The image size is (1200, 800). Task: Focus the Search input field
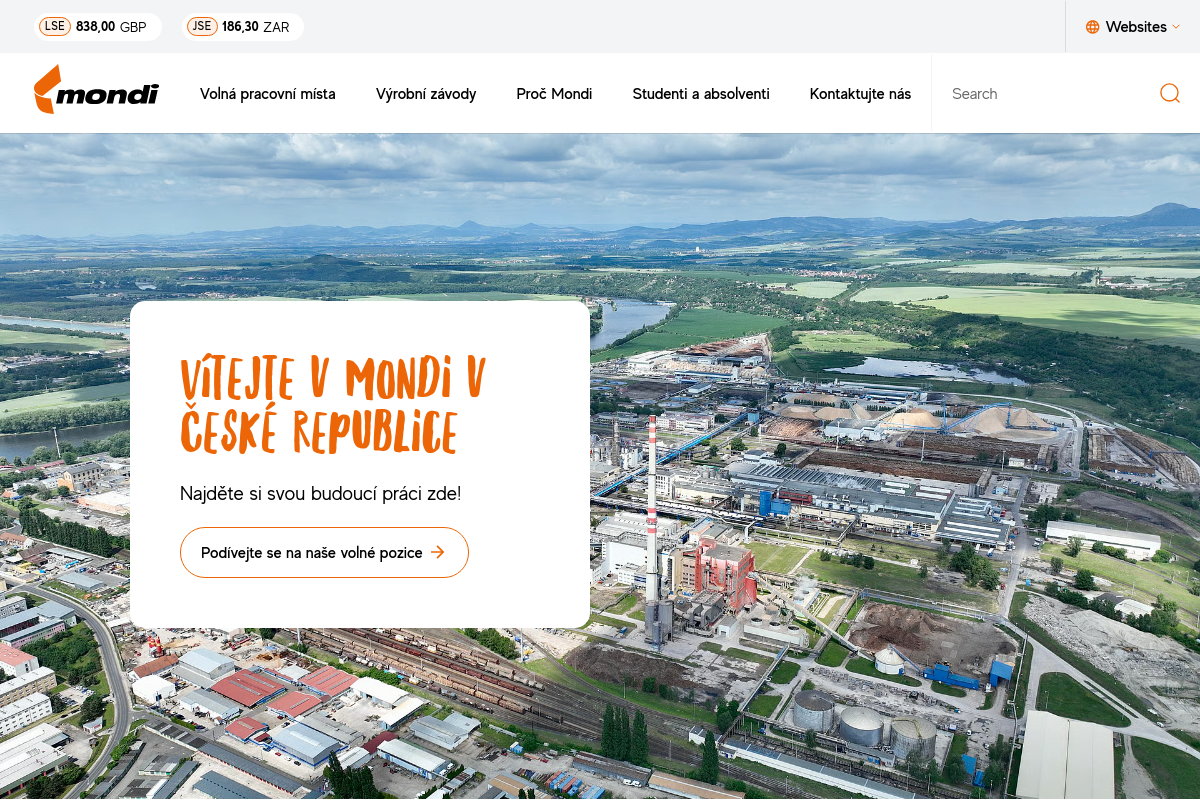coord(1045,94)
